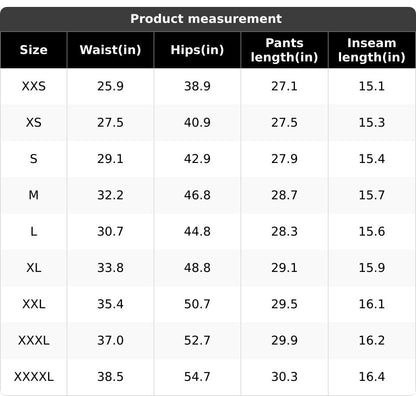The height and width of the screenshot is (396, 416).
Task: Click the Product measurement title bar
Action: tap(208, 19)
